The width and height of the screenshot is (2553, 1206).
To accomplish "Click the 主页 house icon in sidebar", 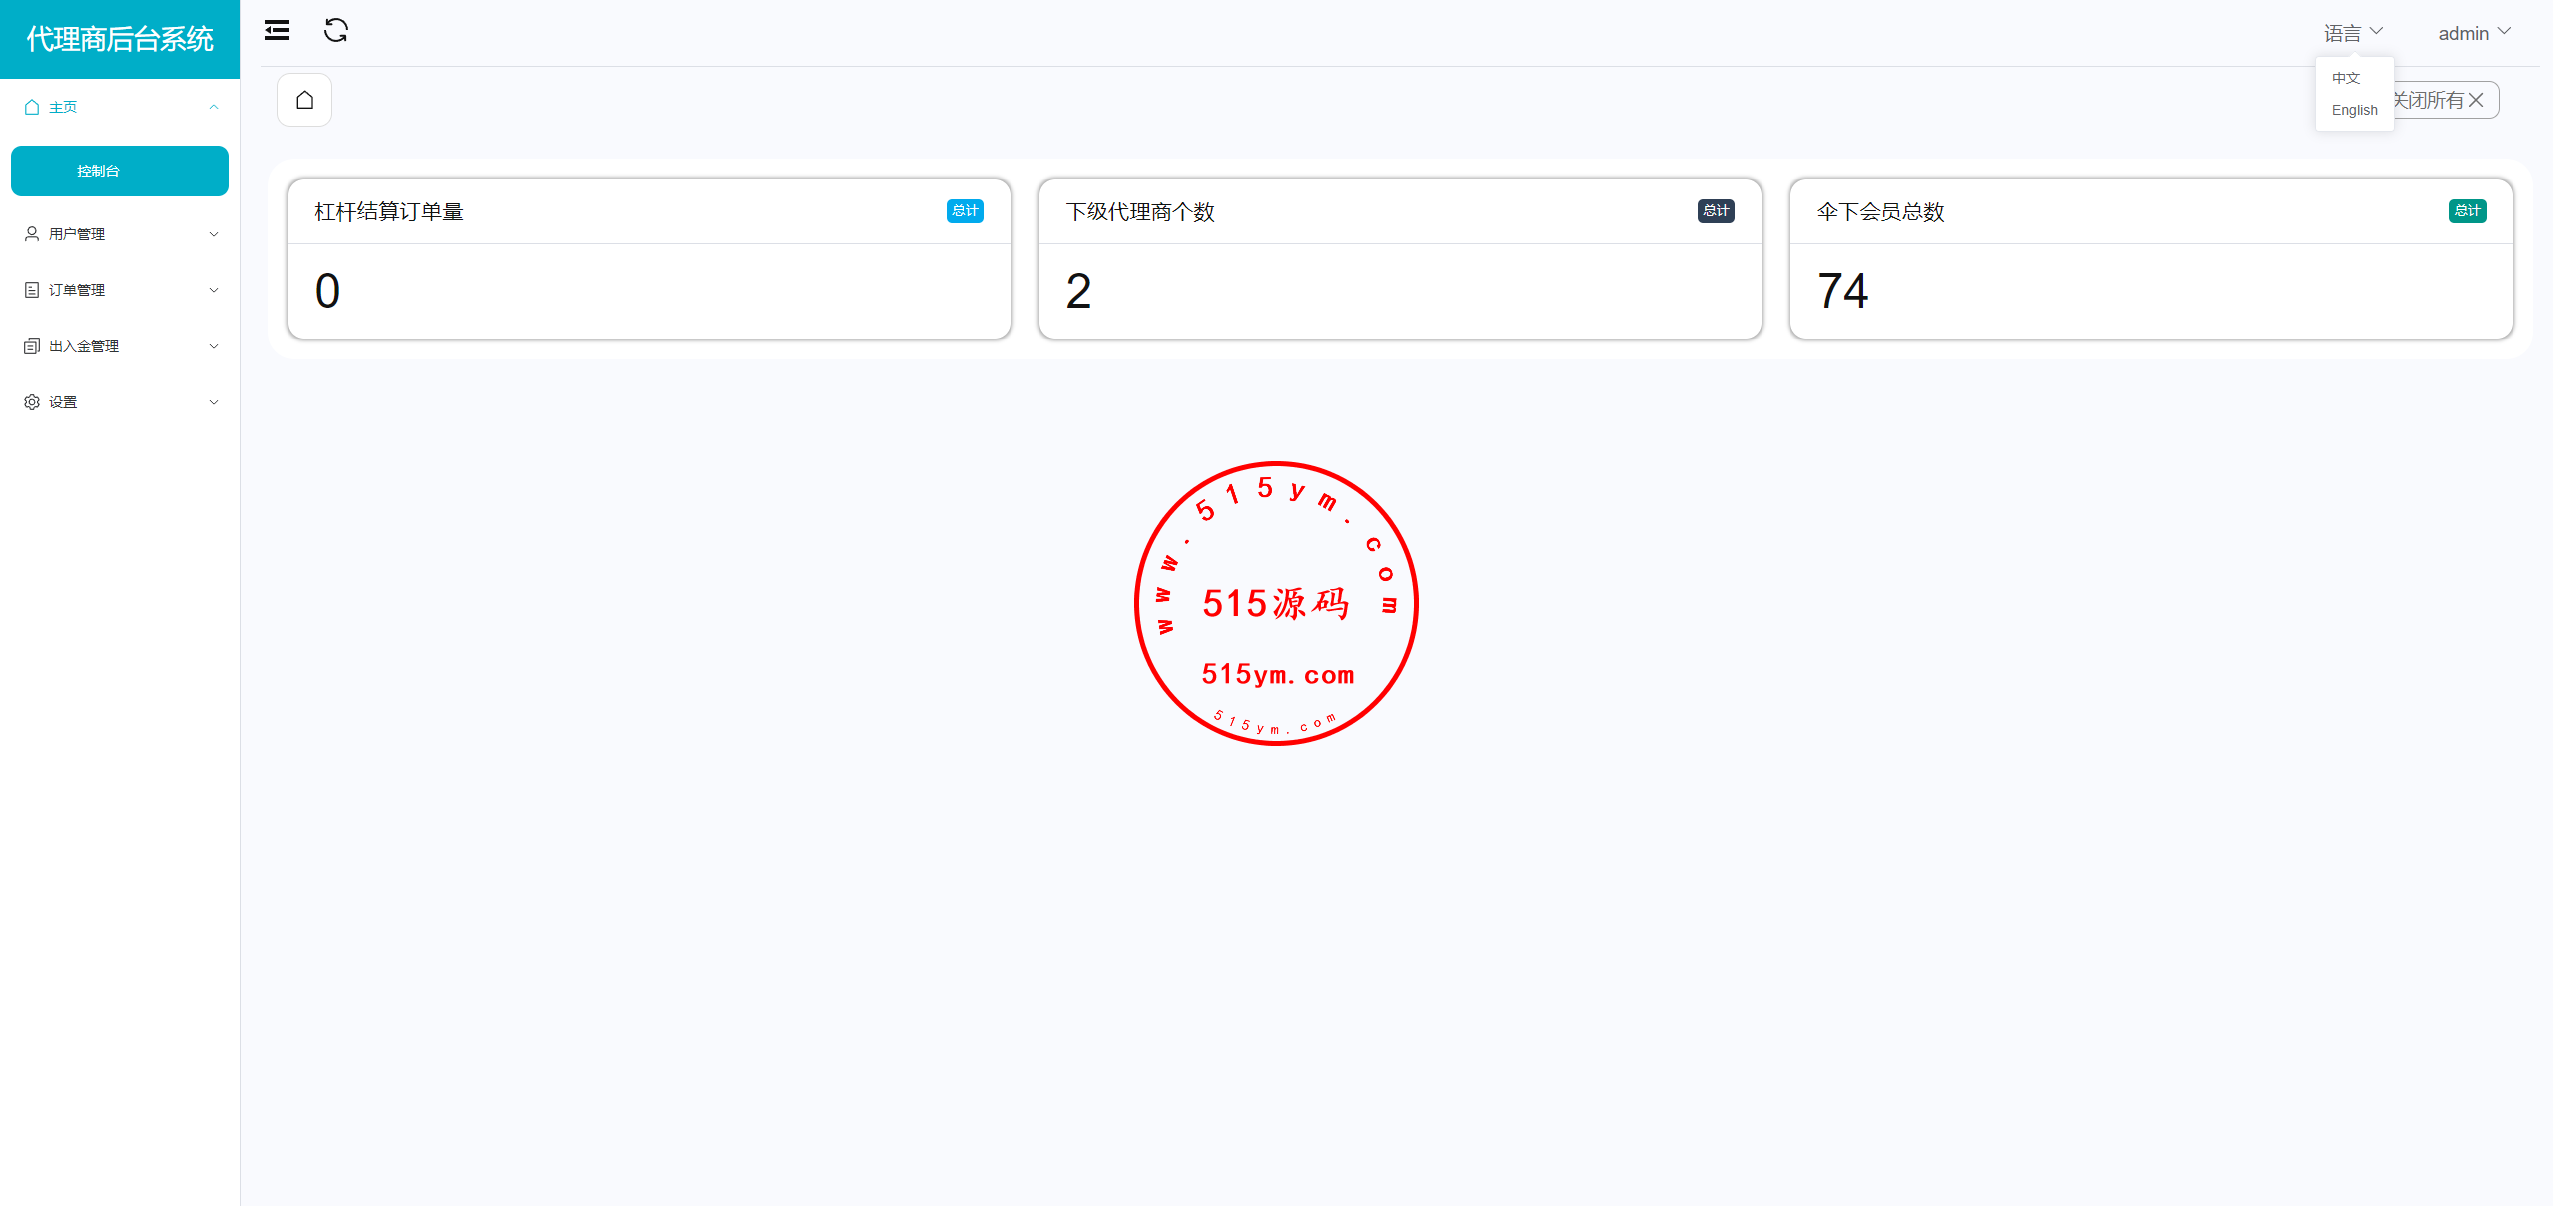I will tap(32, 107).
